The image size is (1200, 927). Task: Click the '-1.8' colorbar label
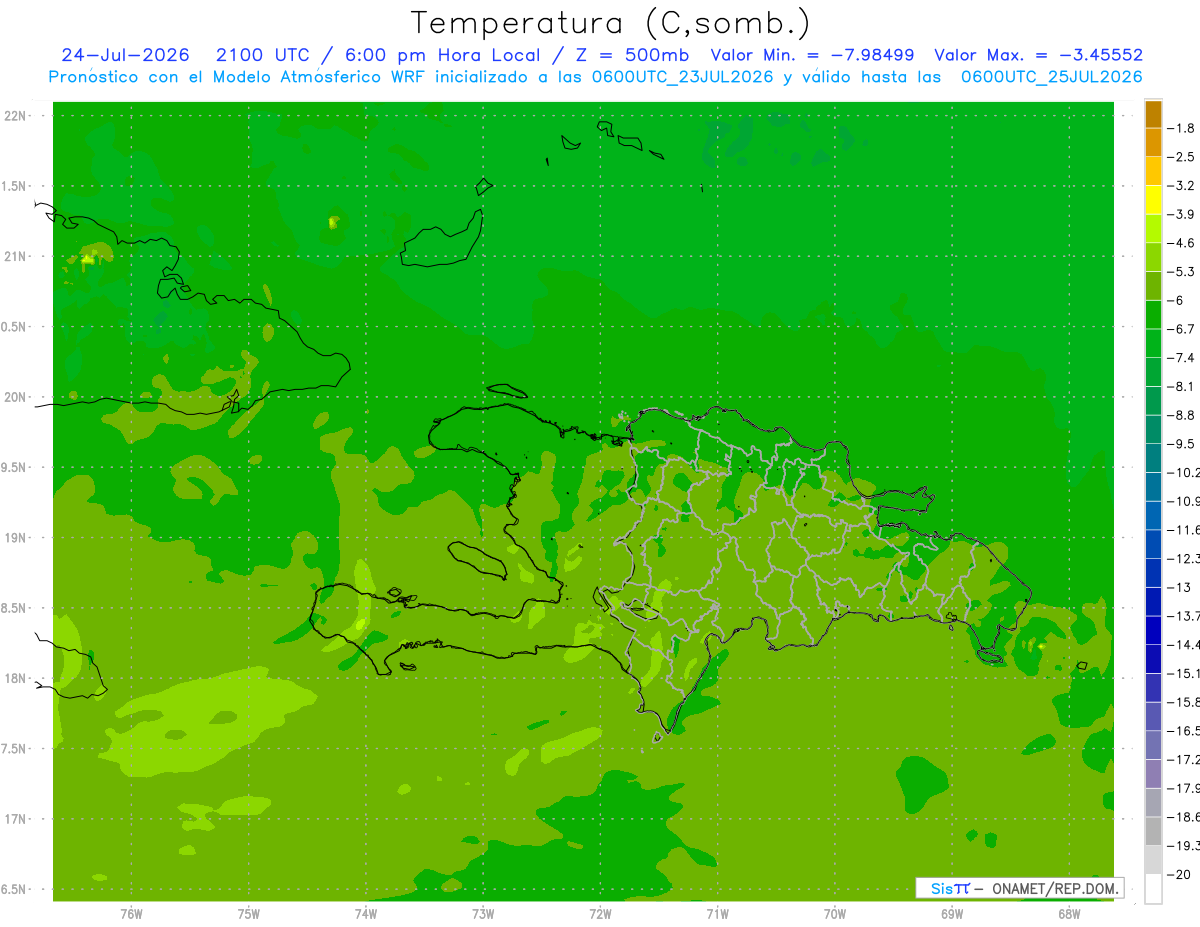[x=1180, y=128]
